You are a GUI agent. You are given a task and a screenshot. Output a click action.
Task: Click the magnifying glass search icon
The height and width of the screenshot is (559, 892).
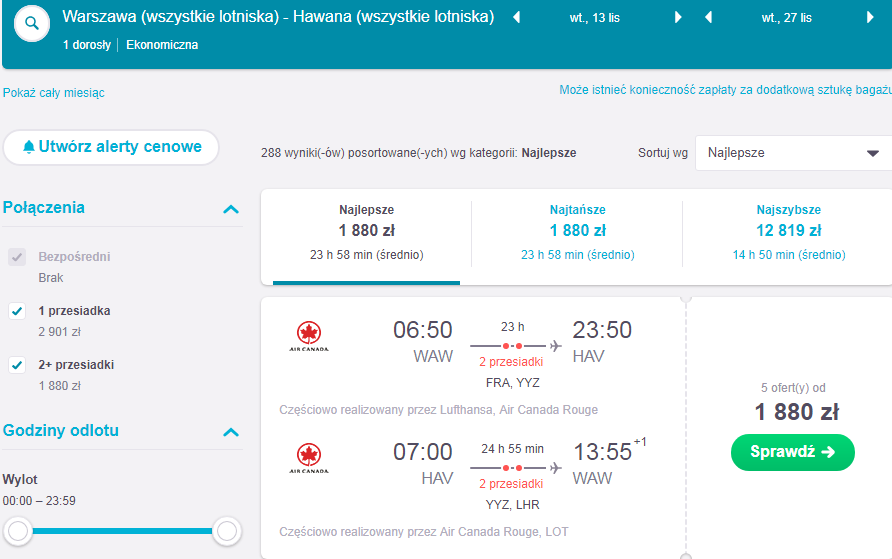[x=32, y=23]
